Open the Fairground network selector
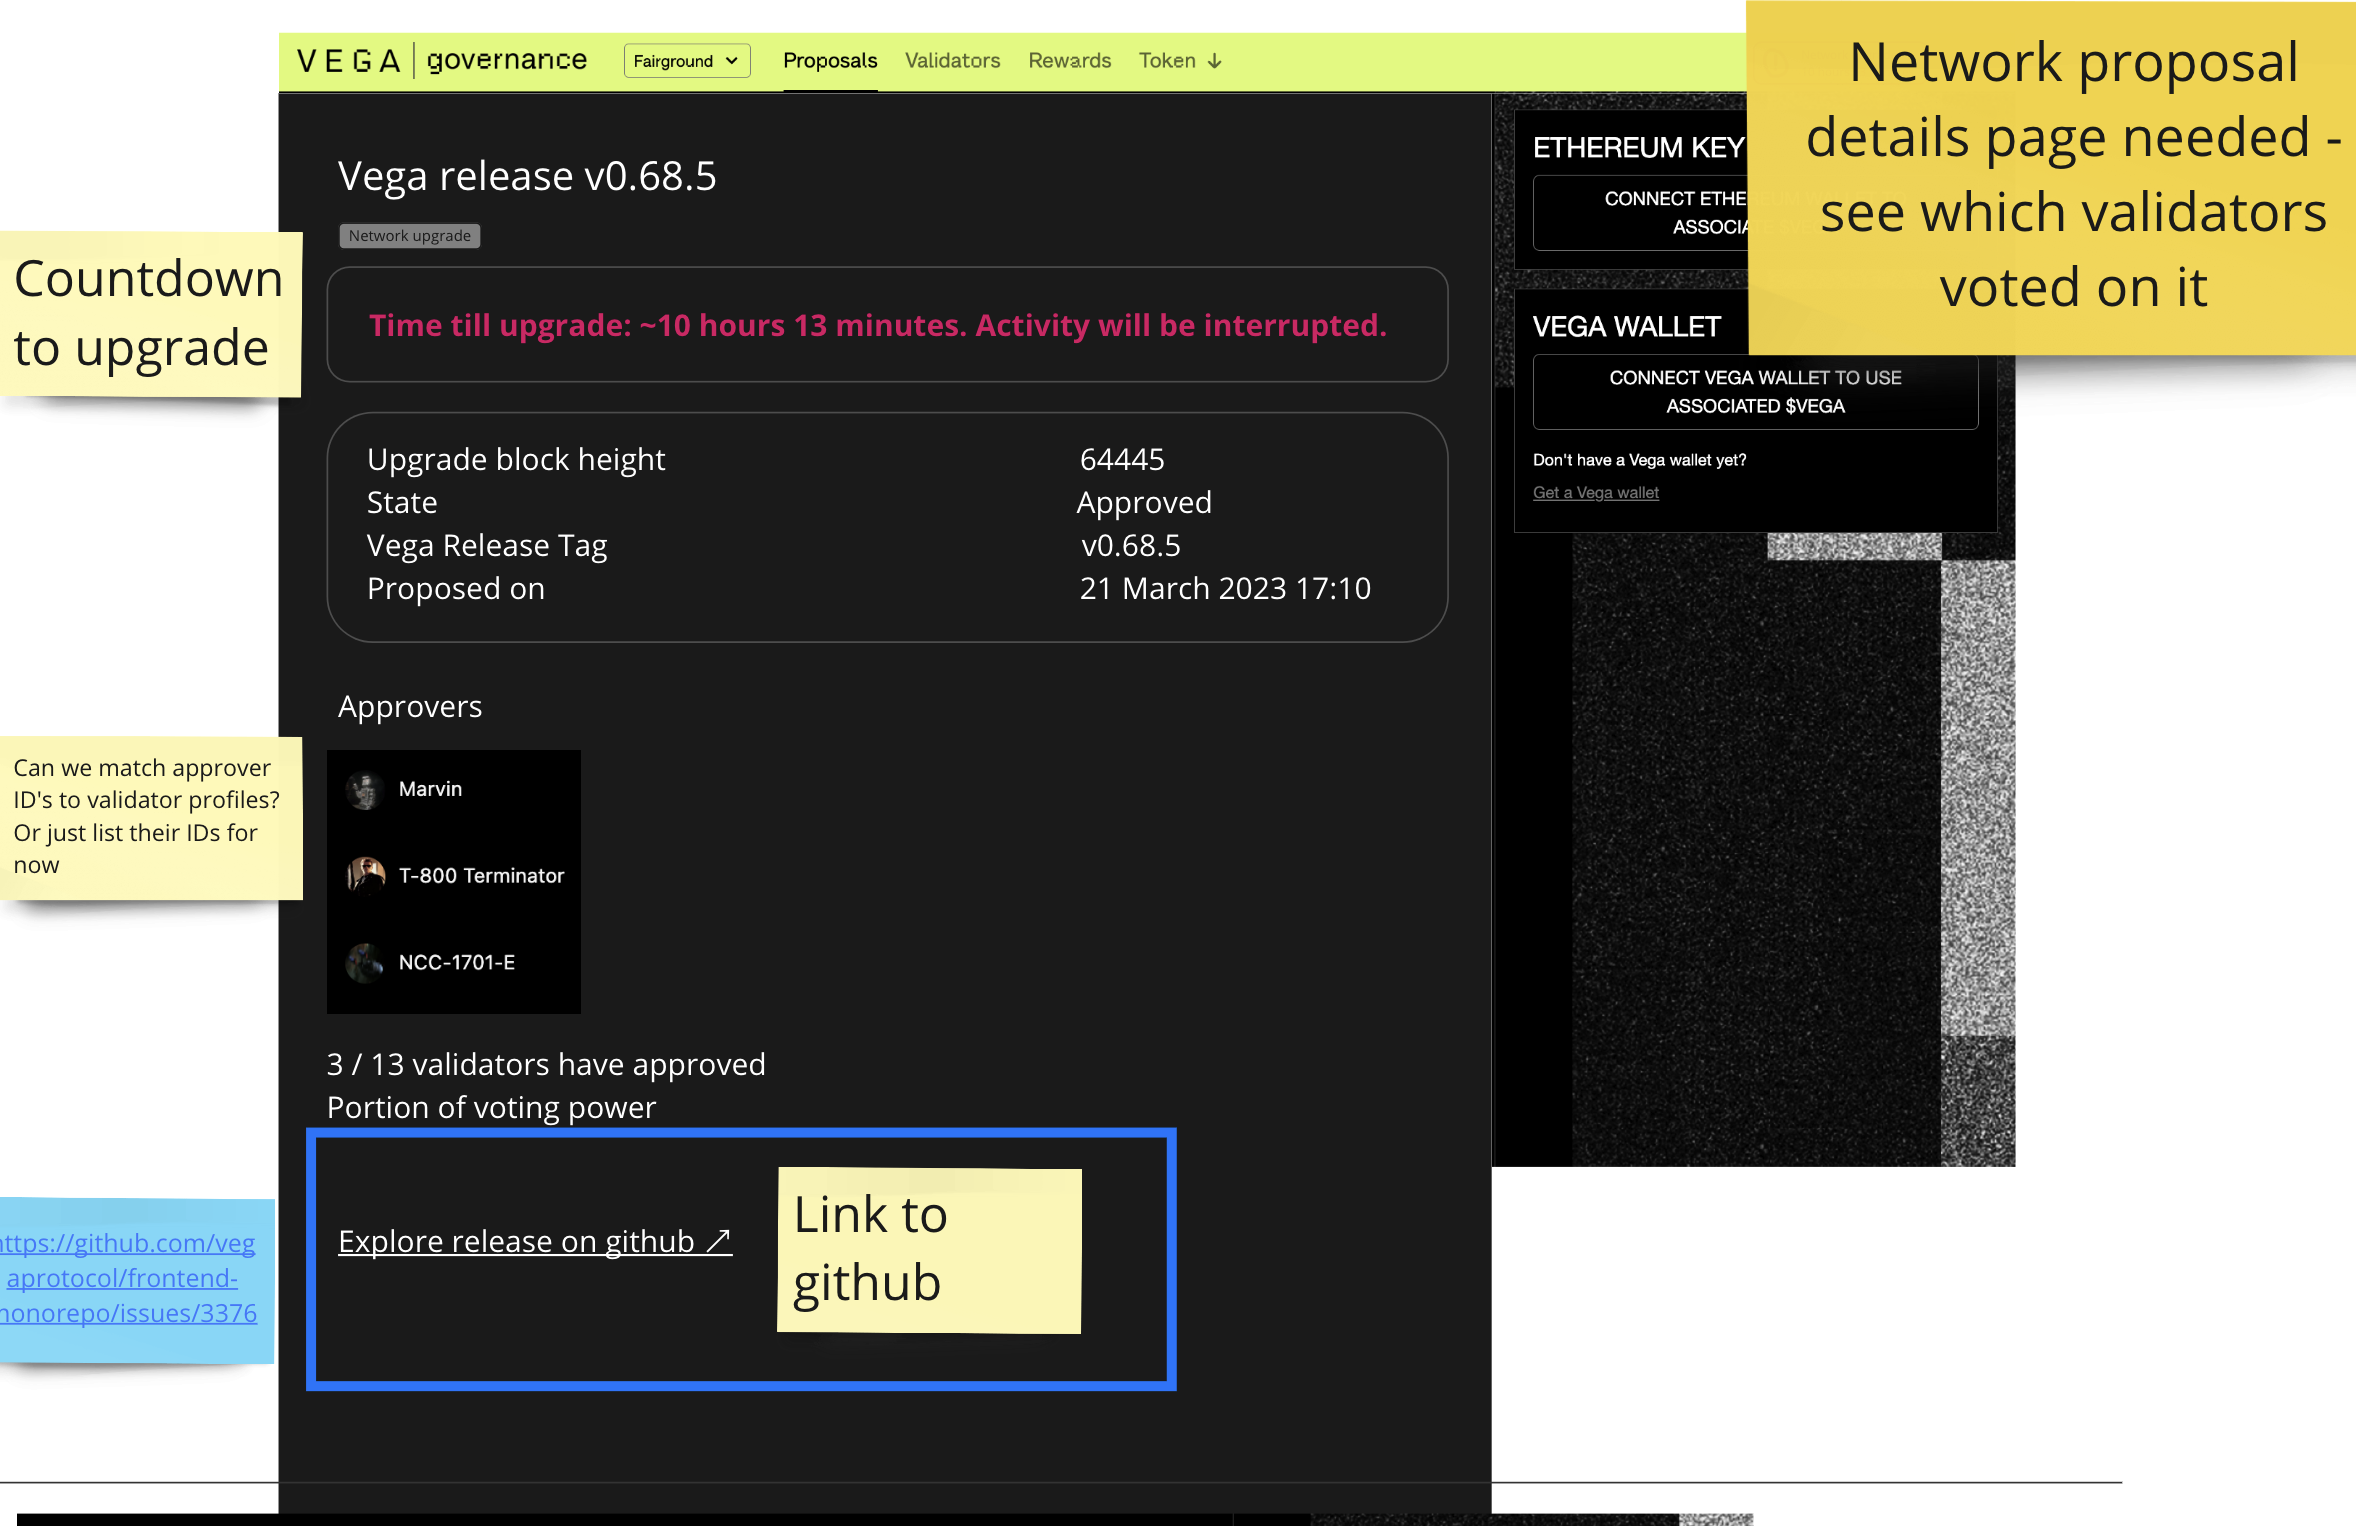2356x1526 pixels. pos(686,61)
